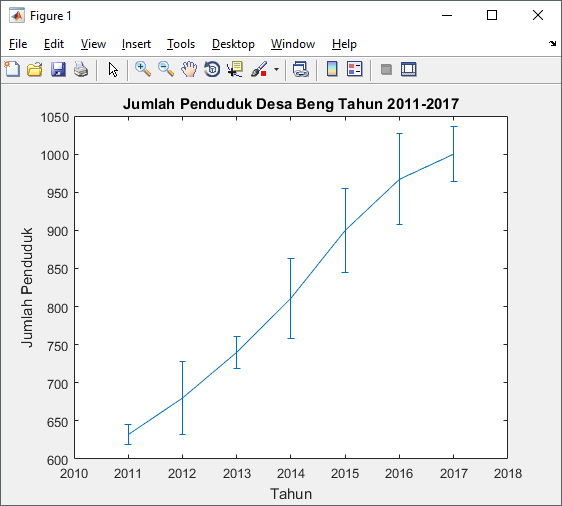562x506 pixels.
Task: Select the Rotate 3D tool
Action: [212, 69]
